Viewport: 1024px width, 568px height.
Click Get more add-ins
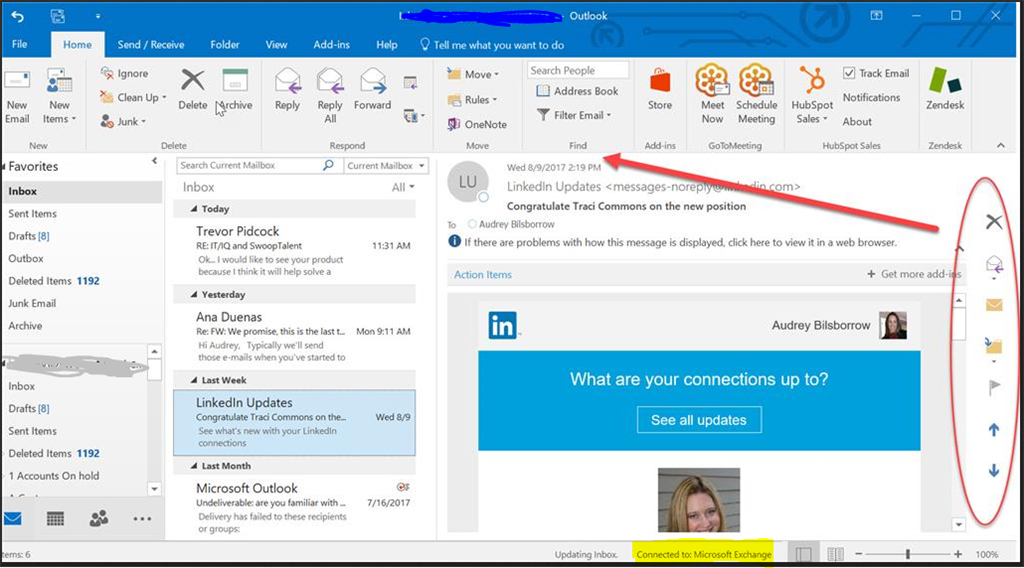tap(913, 274)
